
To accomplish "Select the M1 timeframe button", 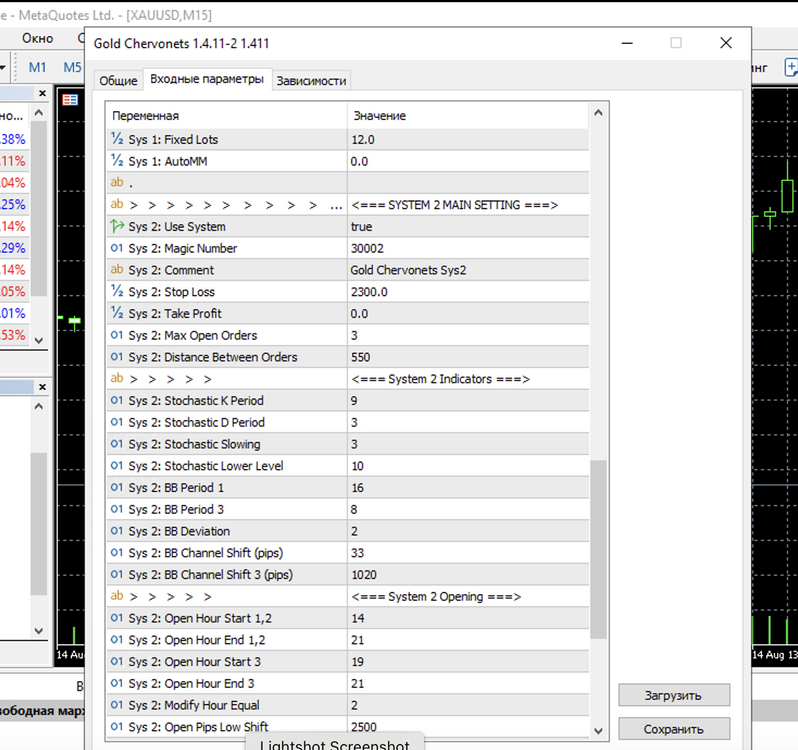I will click(x=37, y=67).
